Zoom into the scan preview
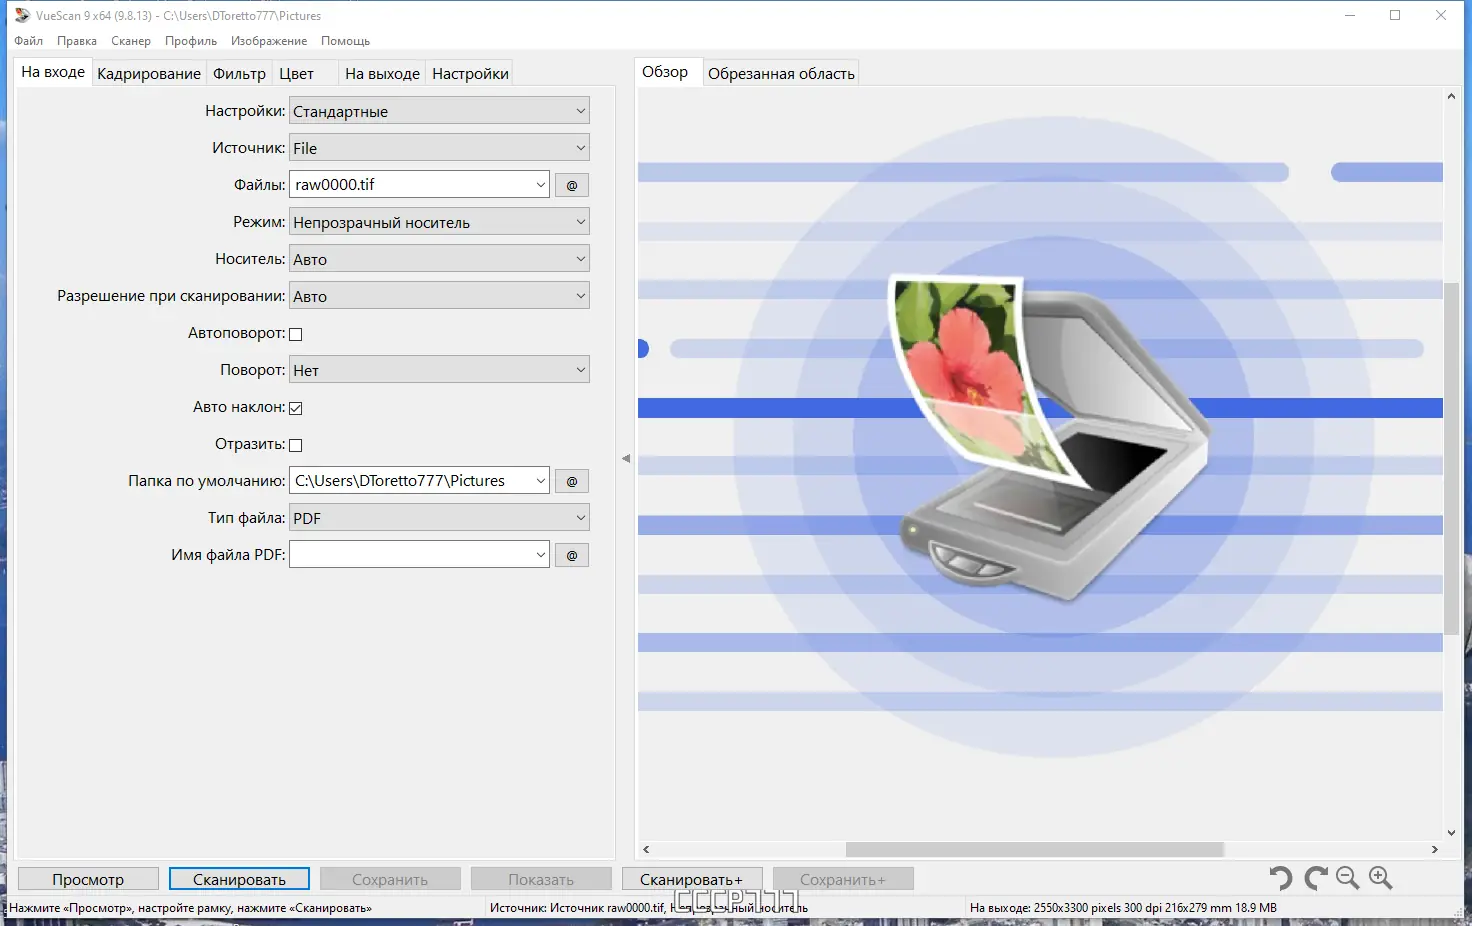 click(1381, 878)
